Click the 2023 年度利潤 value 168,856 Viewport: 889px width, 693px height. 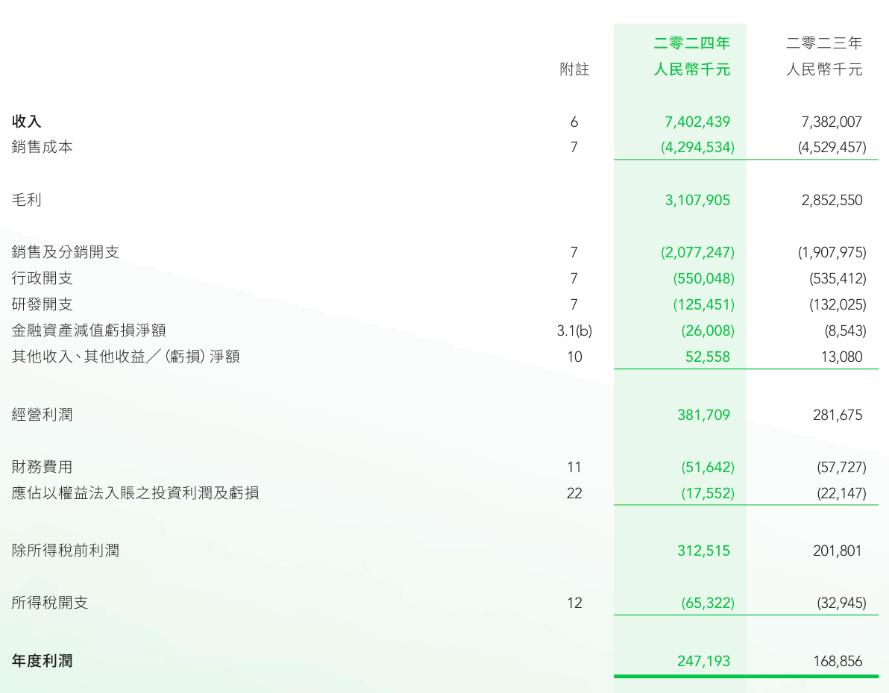837,661
